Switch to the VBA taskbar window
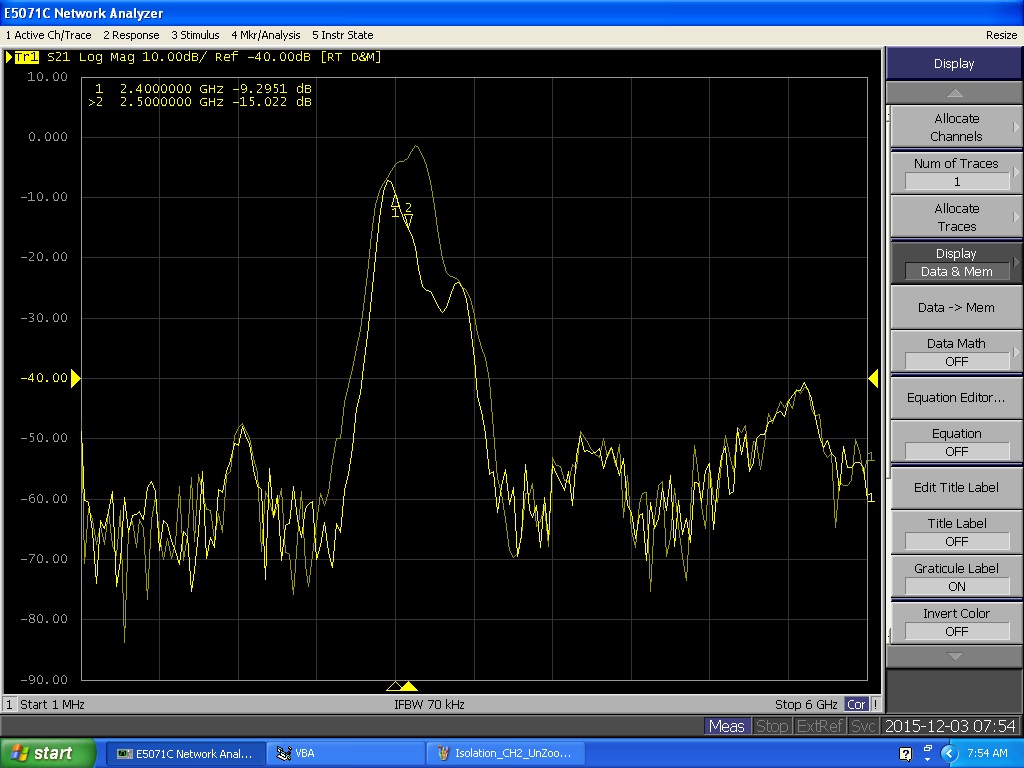Viewport: 1024px width, 768px height. click(346, 754)
